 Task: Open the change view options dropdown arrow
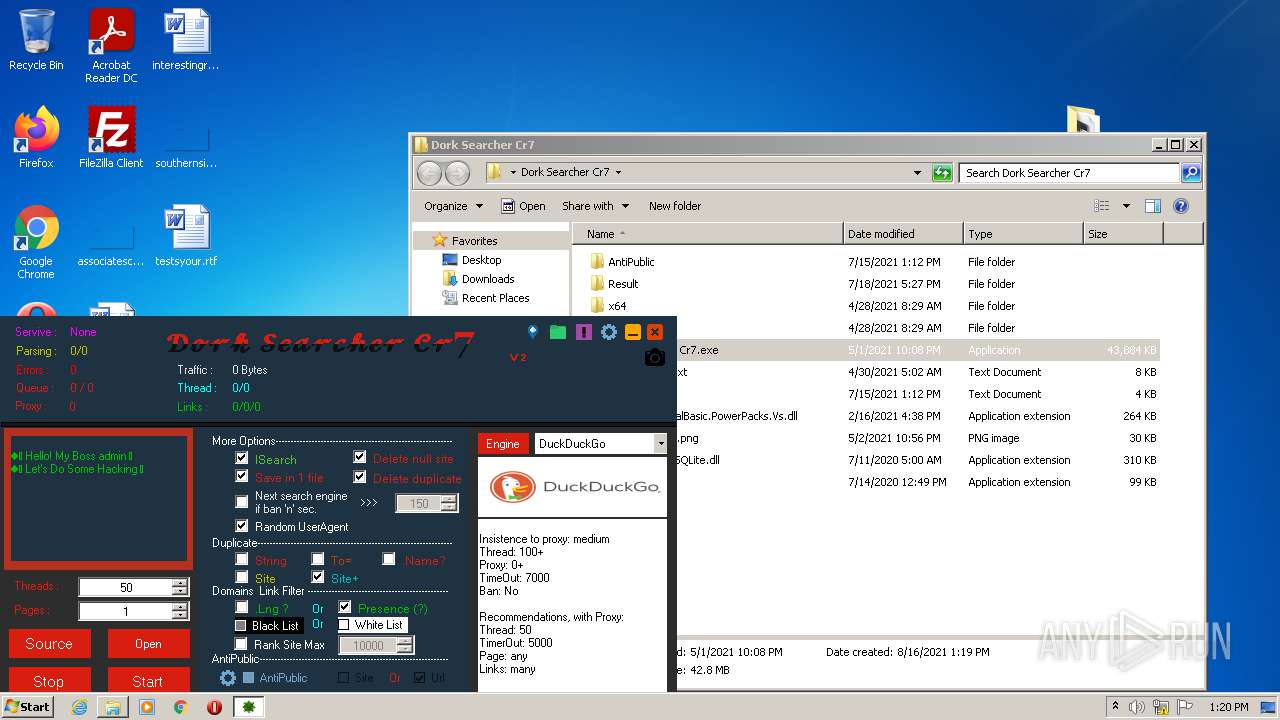(x=1126, y=206)
